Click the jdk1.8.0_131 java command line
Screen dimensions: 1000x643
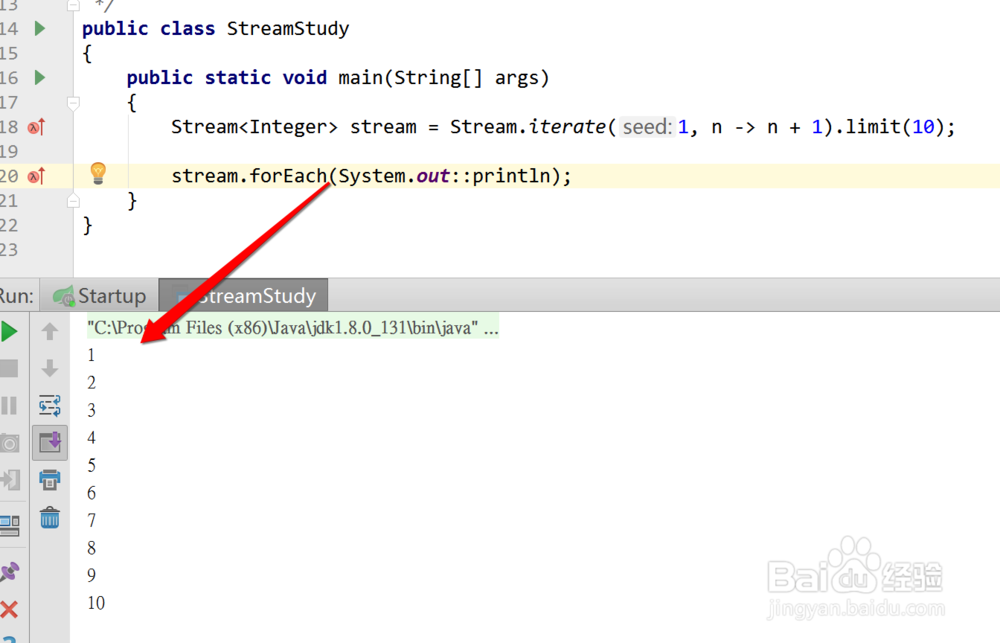click(x=290, y=328)
